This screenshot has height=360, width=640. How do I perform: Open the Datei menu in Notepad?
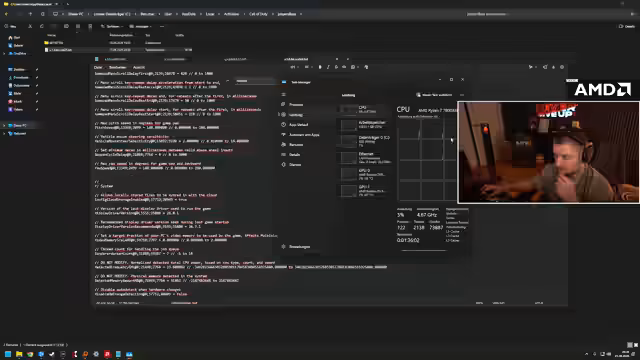[98, 67]
